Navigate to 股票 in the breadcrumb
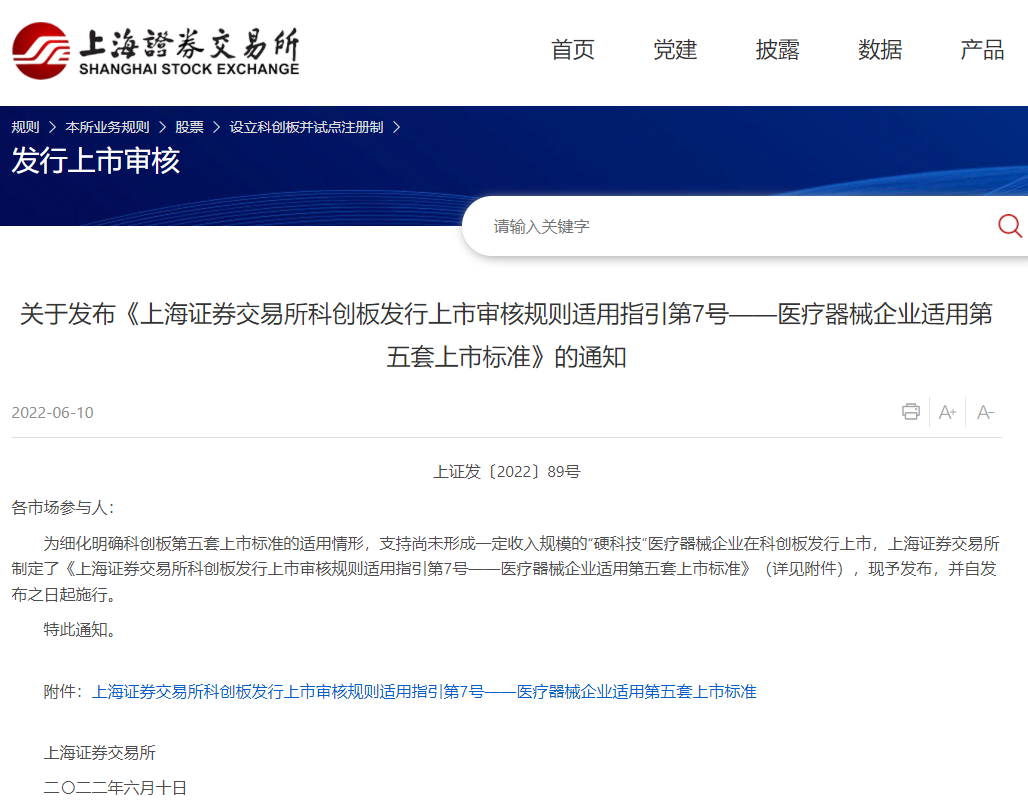Viewport: 1028px width, 809px height. pos(190,126)
